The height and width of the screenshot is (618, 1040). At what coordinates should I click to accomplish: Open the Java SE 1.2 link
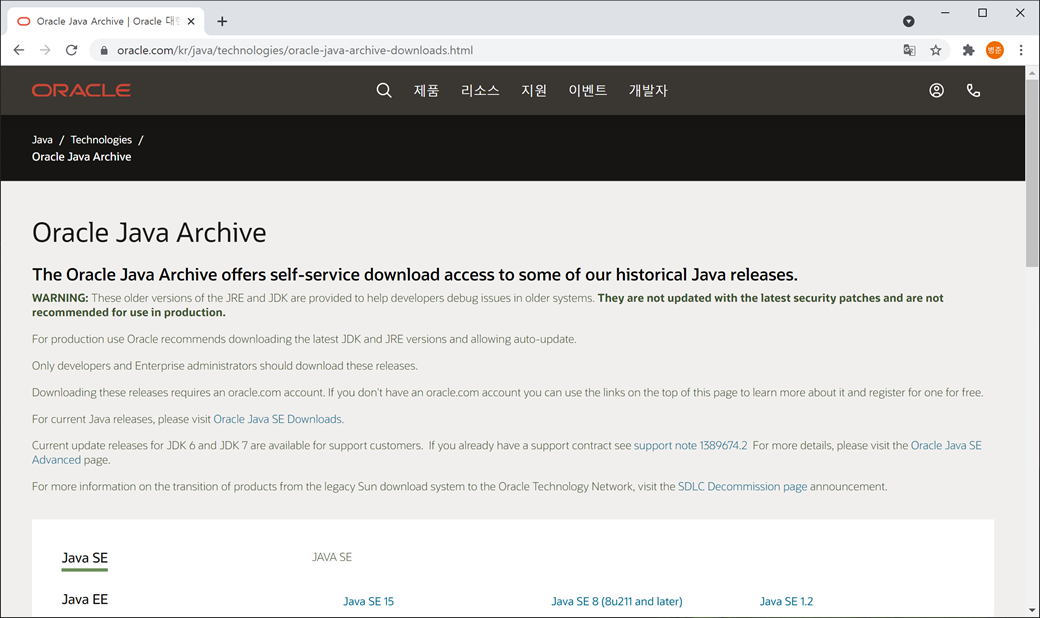786,601
